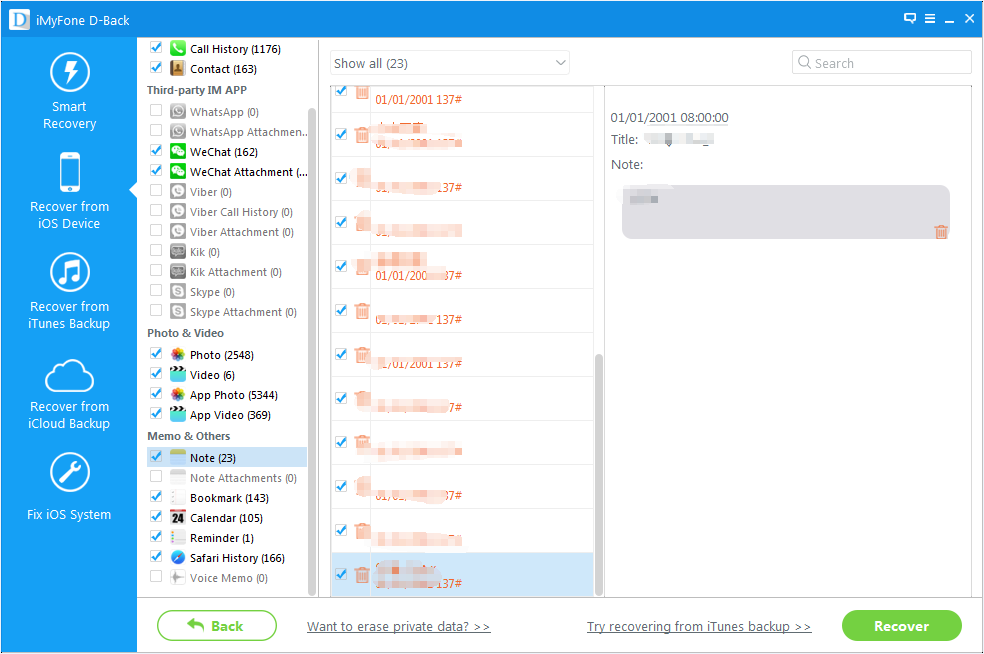The width and height of the screenshot is (984, 654).
Task: Click the Video clapperboard icon
Action: click(178, 375)
